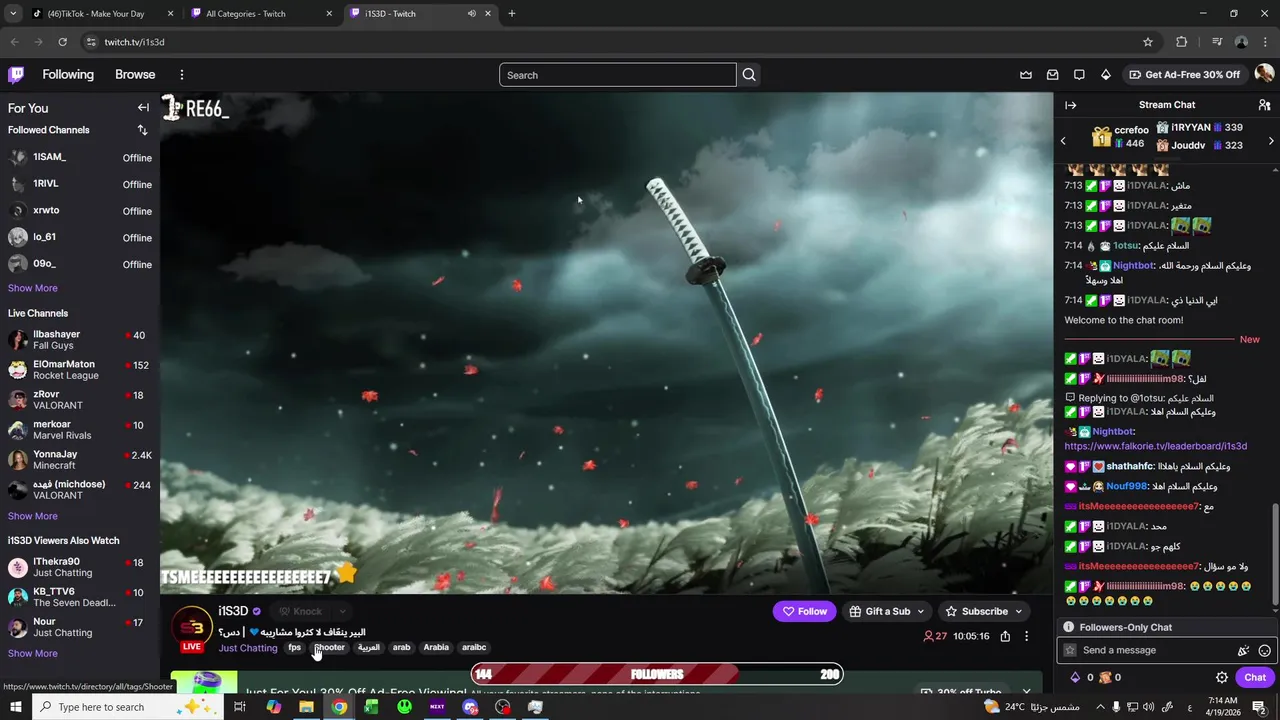Close the 30% off Turbo banner

coord(1026,691)
